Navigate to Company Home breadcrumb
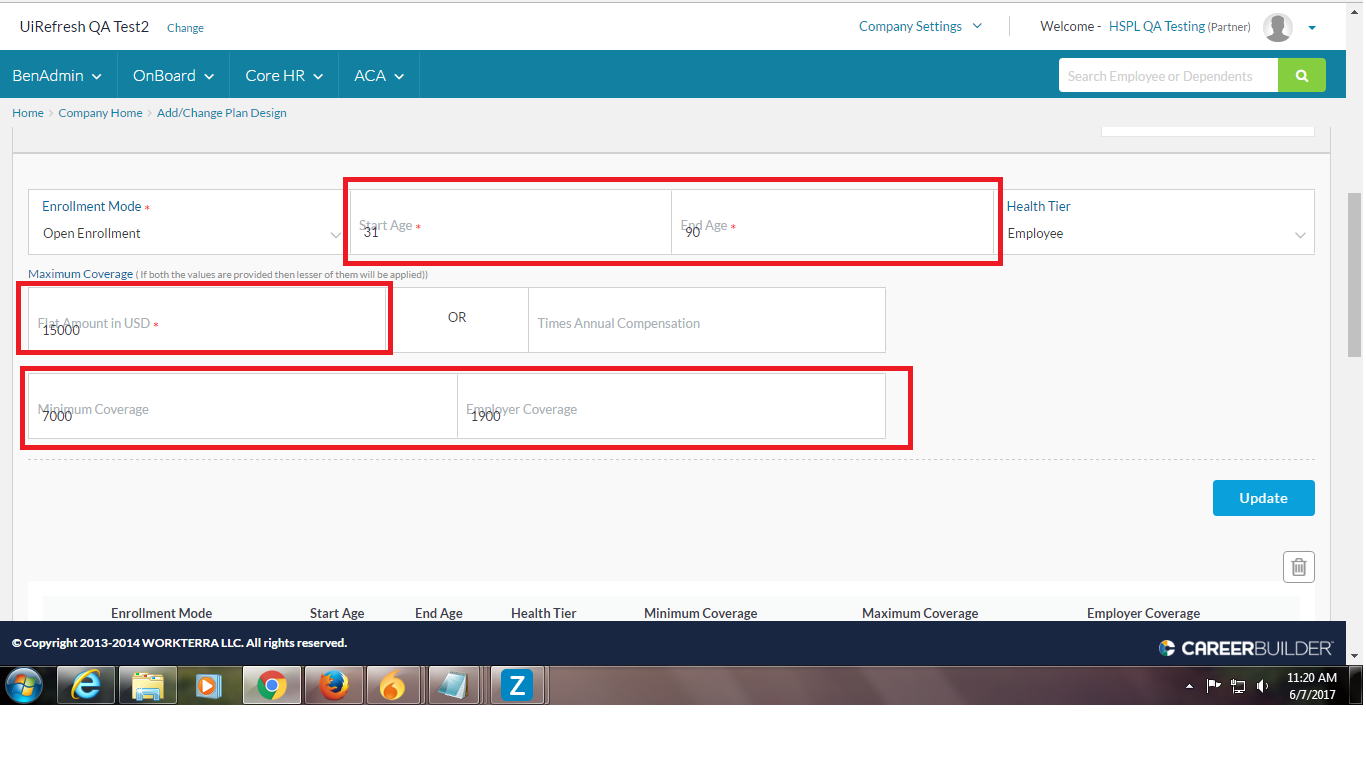The image size is (1366, 768). point(100,113)
